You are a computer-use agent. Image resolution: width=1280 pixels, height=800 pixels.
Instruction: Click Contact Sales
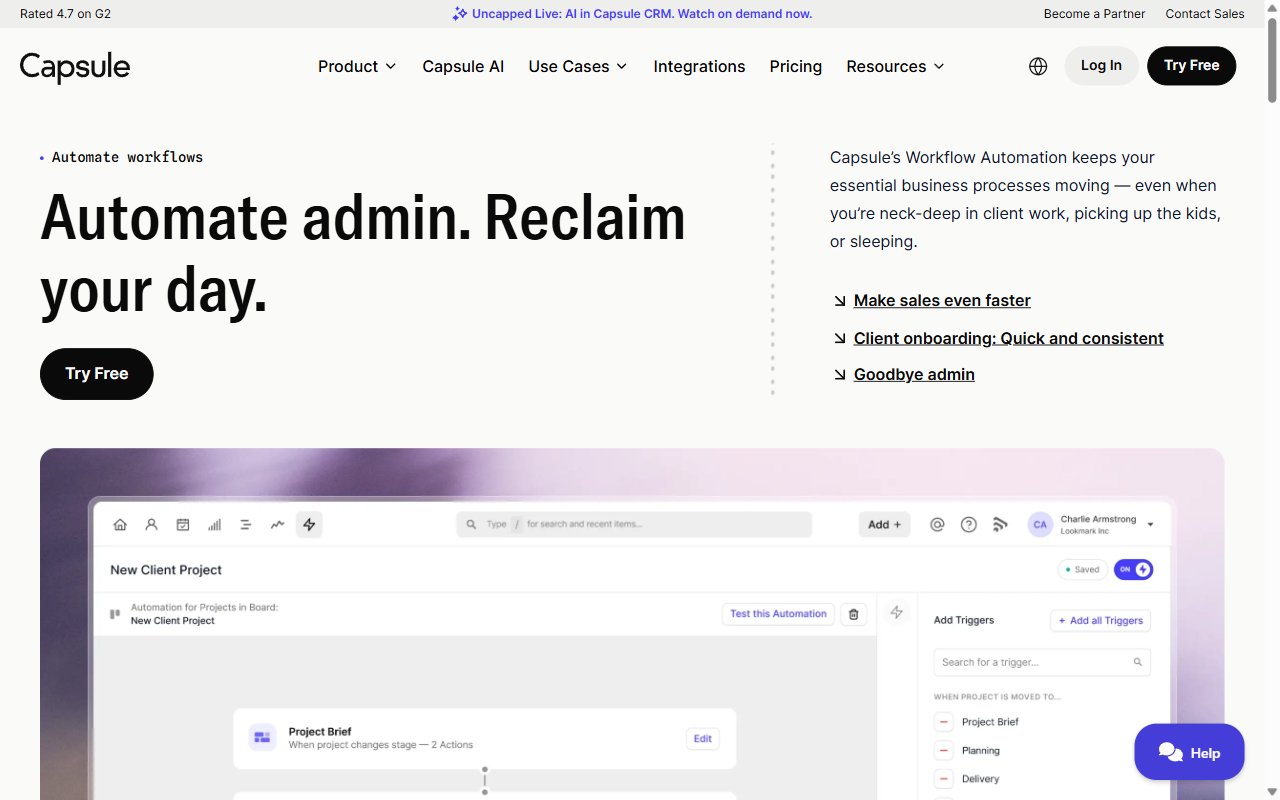1205,14
